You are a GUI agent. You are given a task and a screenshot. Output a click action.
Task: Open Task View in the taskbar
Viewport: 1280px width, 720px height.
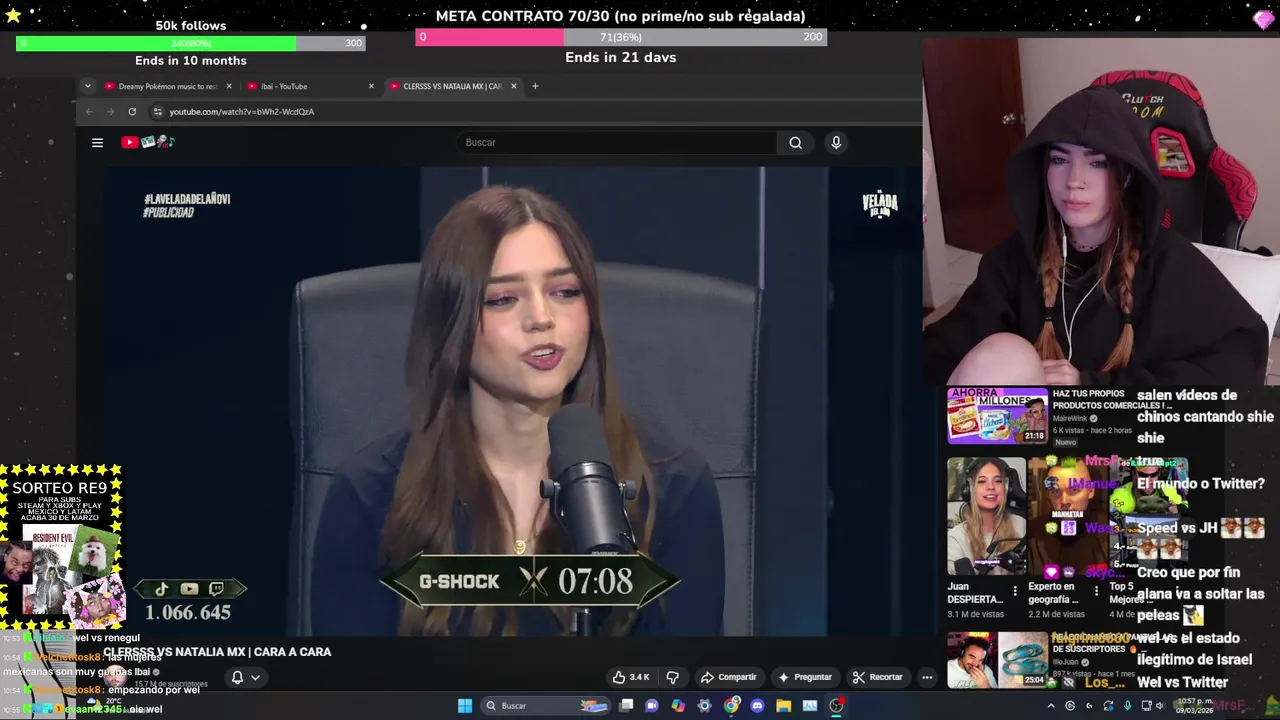[x=626, y=705]
